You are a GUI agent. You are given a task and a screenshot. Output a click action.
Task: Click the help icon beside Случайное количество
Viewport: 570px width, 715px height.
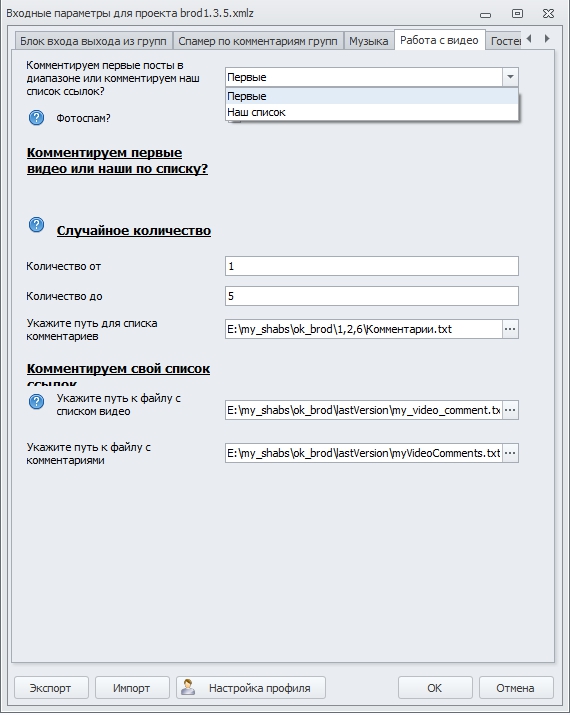pos(36,224)
